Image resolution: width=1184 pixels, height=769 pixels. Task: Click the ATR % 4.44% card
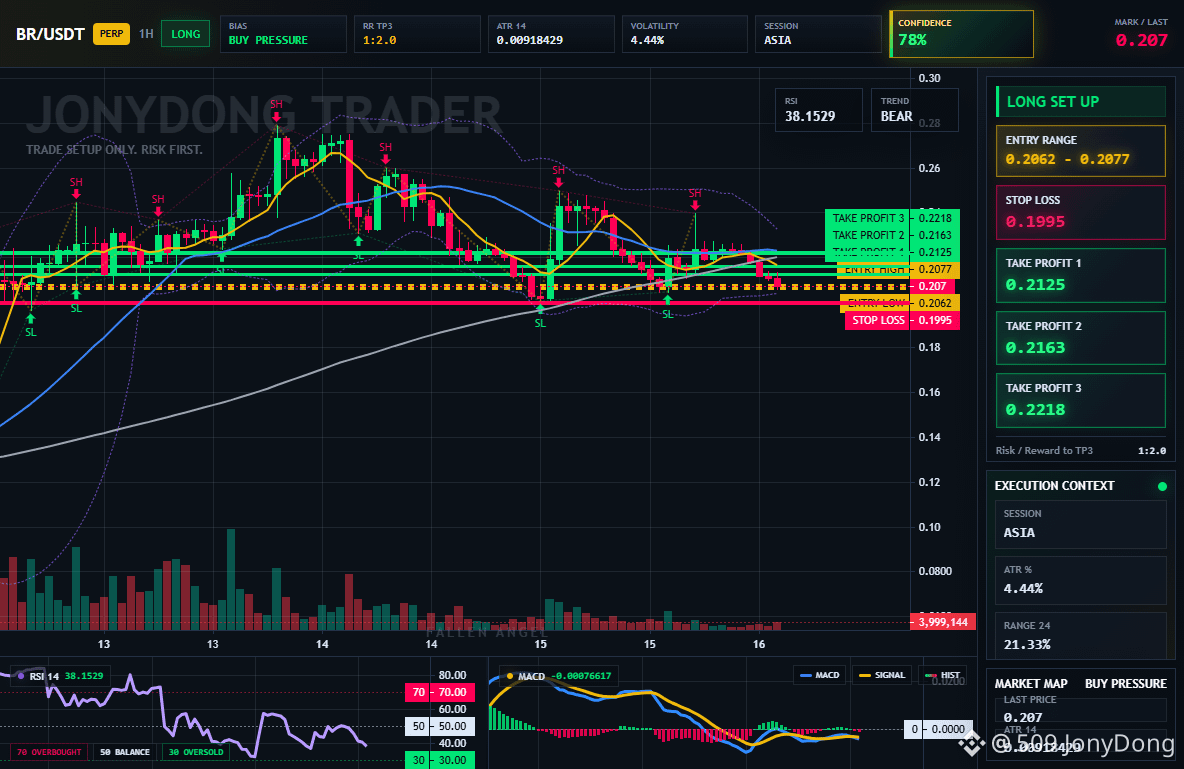pyautogui.click(x=1081, y=580)
